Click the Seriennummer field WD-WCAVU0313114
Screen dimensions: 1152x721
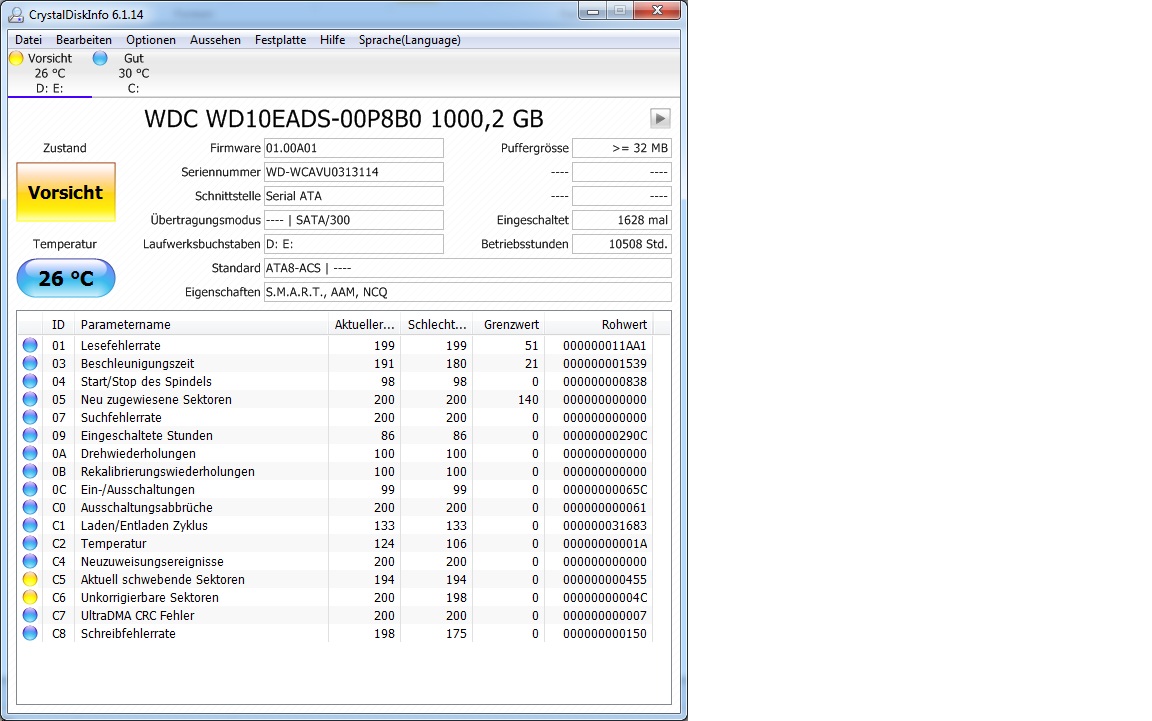click(x=353, y=172)
